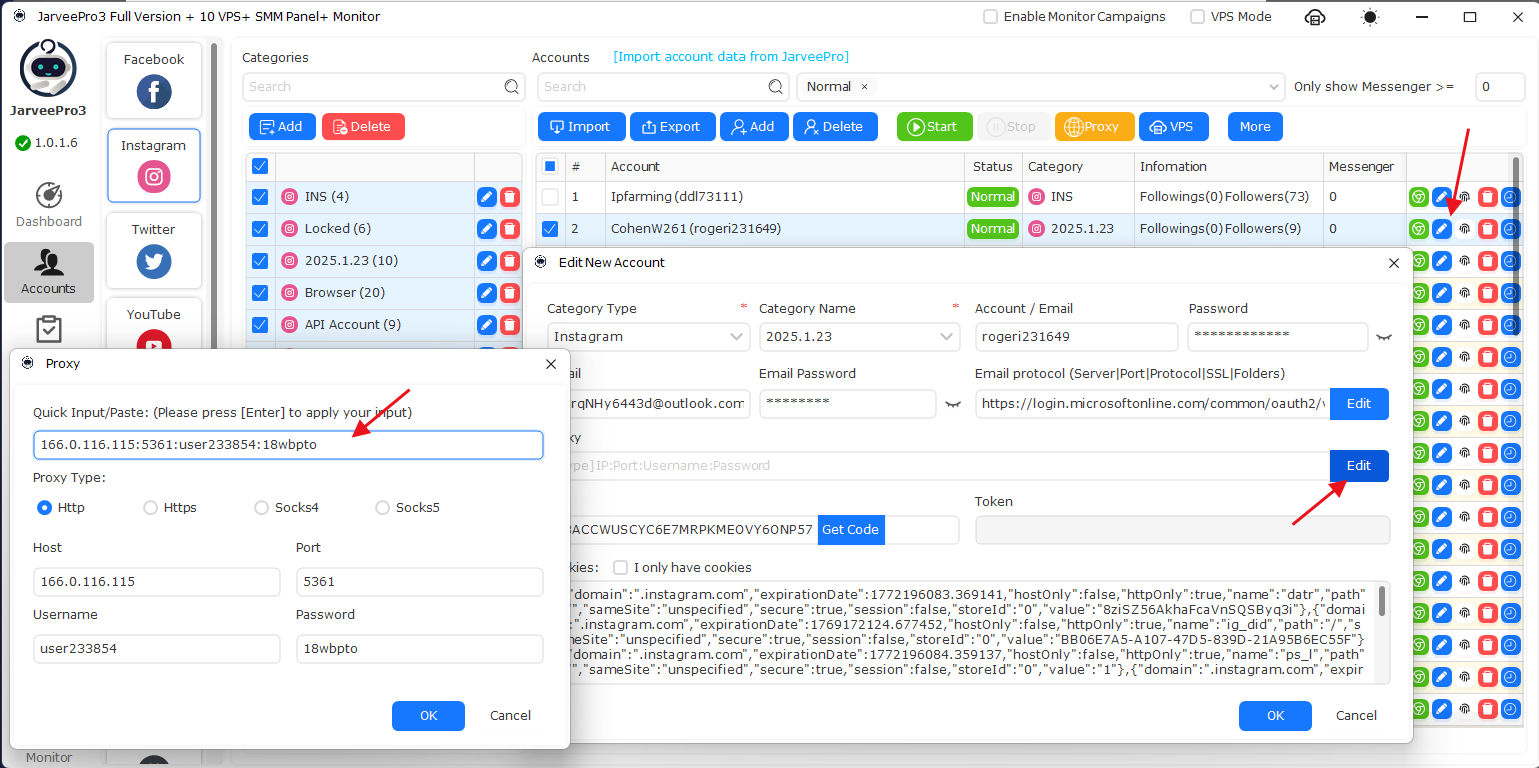Uncheck the Browser (20) category checkbox
Viewport: 1539px width, 768px height.
[x=260, y=293]
